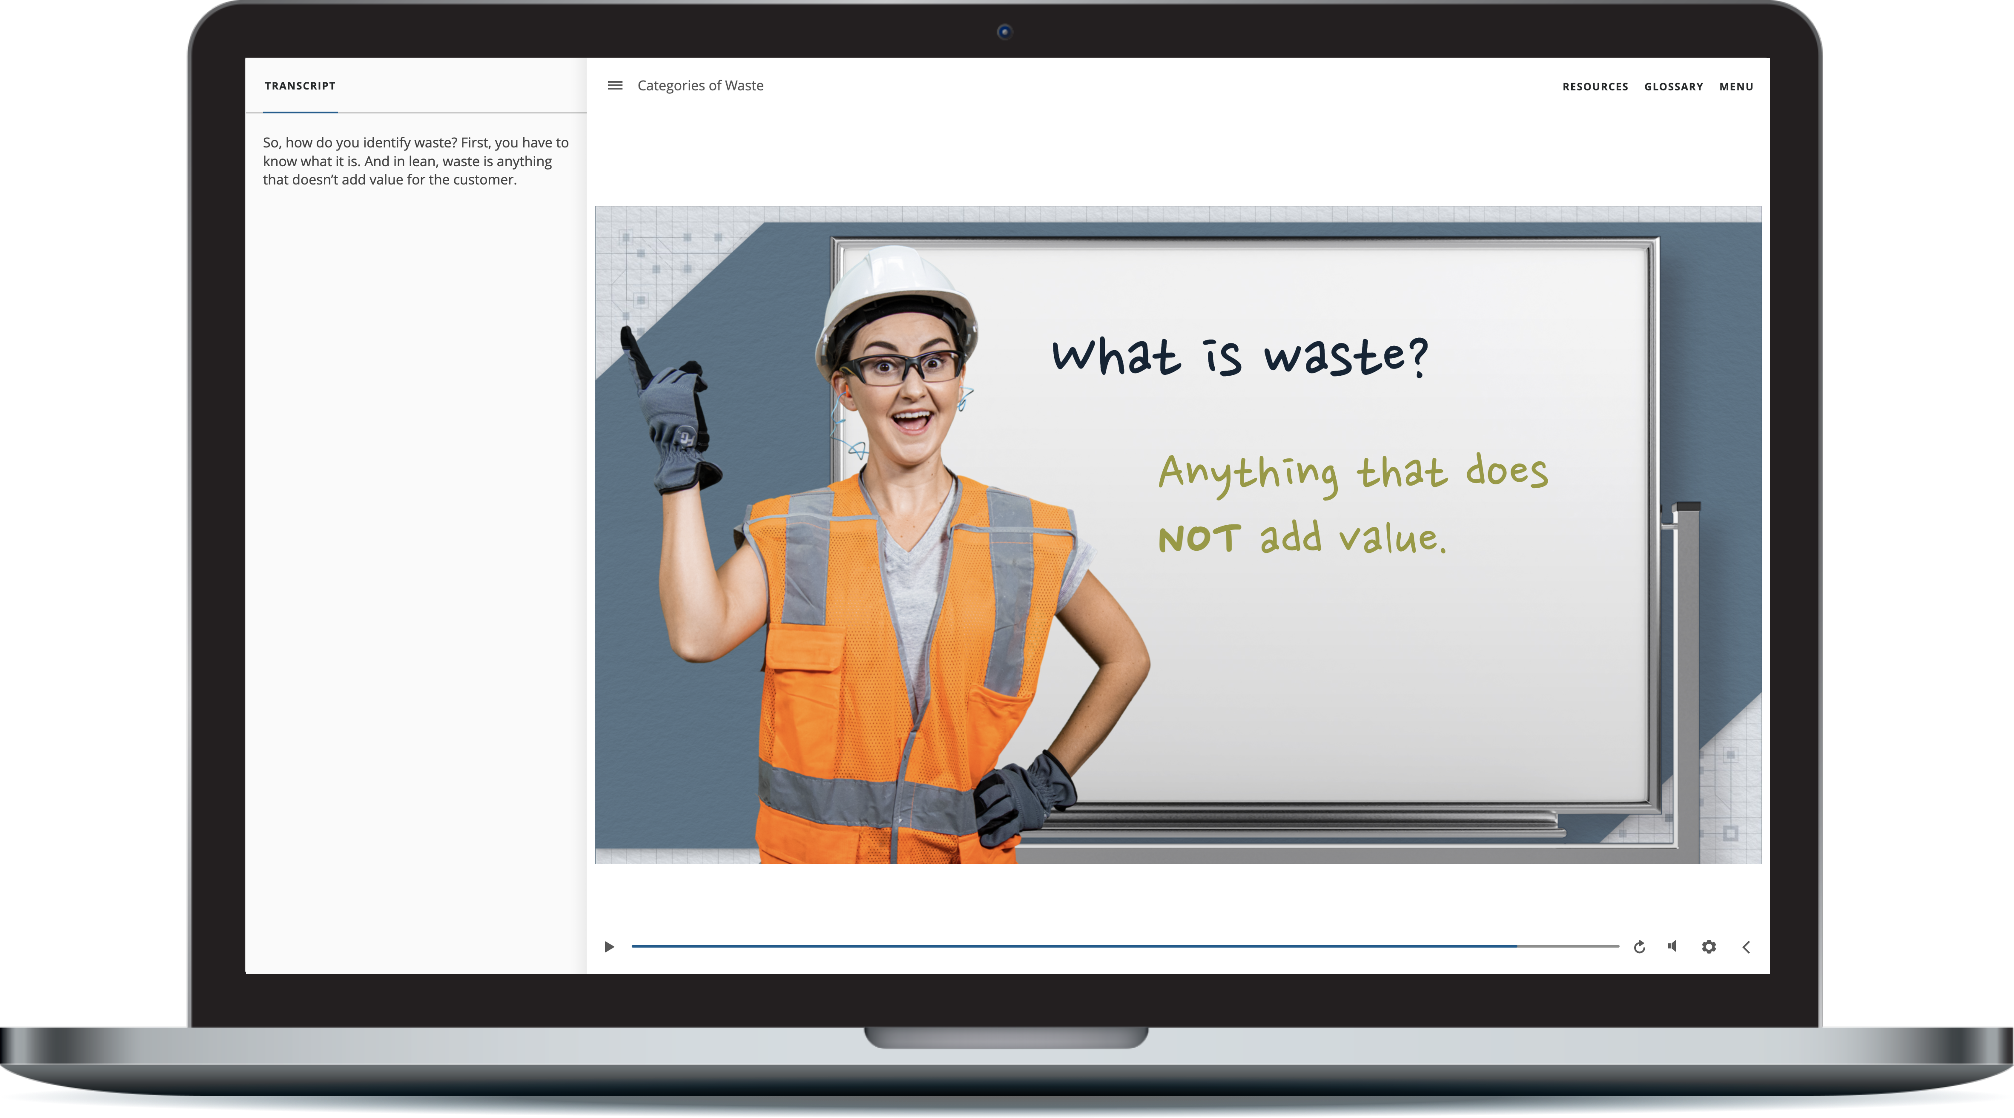Viewport: 2014px width, 1118px height.
Task: Open the Glossary tab
Action: 1673,87
